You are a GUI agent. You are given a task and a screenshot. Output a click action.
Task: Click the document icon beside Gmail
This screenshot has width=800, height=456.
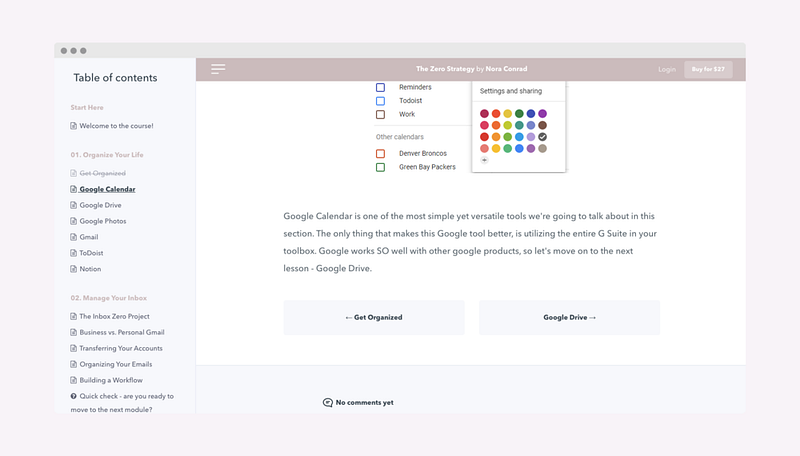[x=73, y=237]
